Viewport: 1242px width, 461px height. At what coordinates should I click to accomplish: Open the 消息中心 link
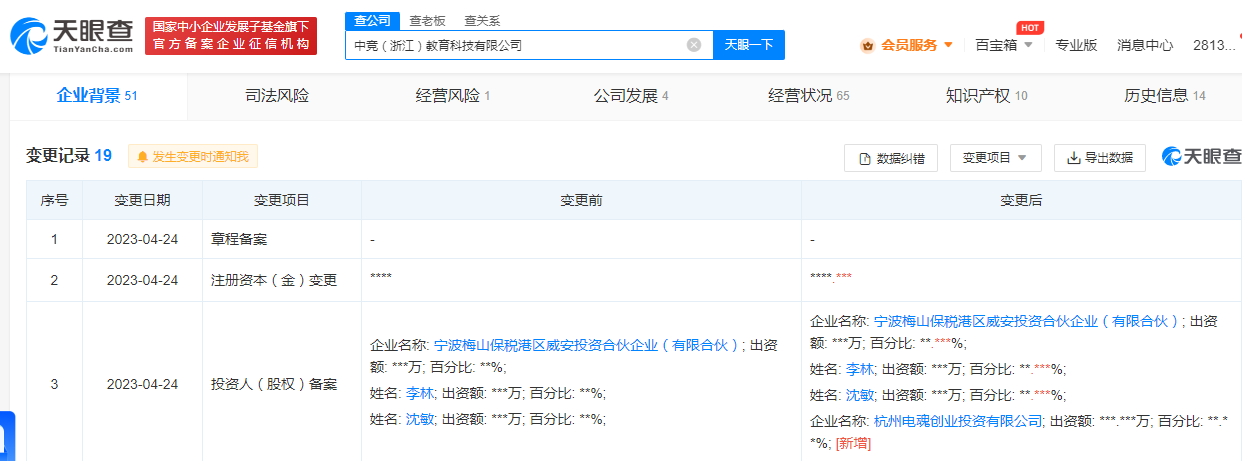click(x=1145, y=45)
